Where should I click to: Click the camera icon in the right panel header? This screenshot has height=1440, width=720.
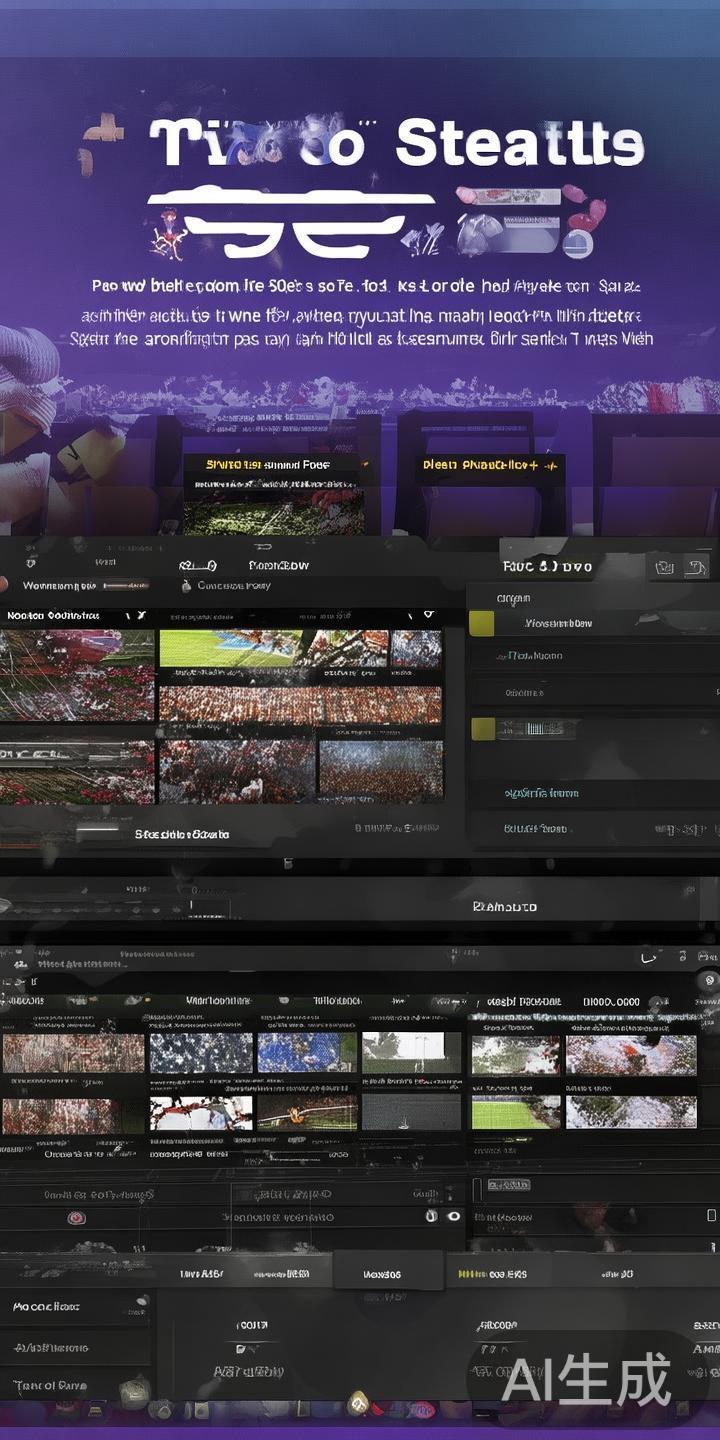click(663, 567)
